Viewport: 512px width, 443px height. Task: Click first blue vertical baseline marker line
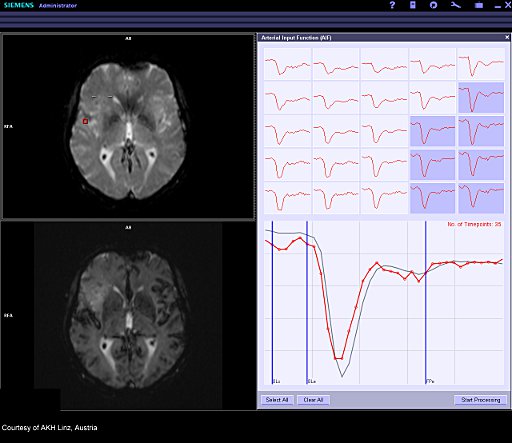coord(272,302)
